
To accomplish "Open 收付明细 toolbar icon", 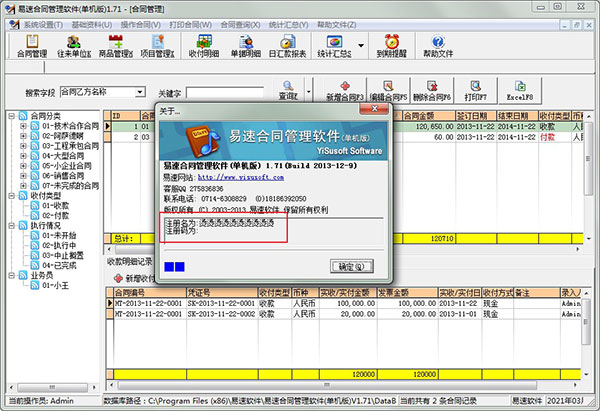I will [x=204, y=46].
